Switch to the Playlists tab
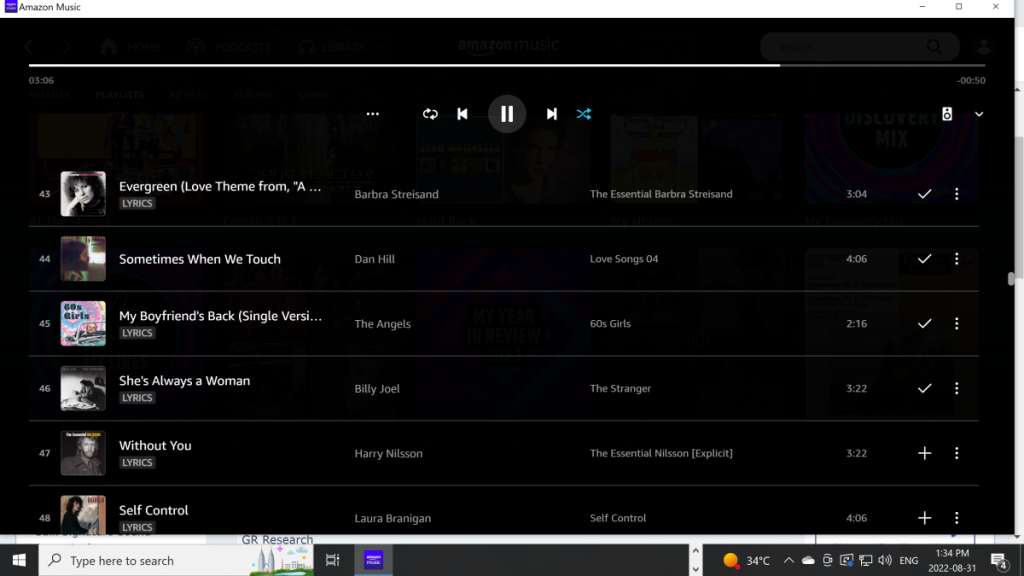The width and height of the screenshot is (1024, 576). [x=120, y=95]
